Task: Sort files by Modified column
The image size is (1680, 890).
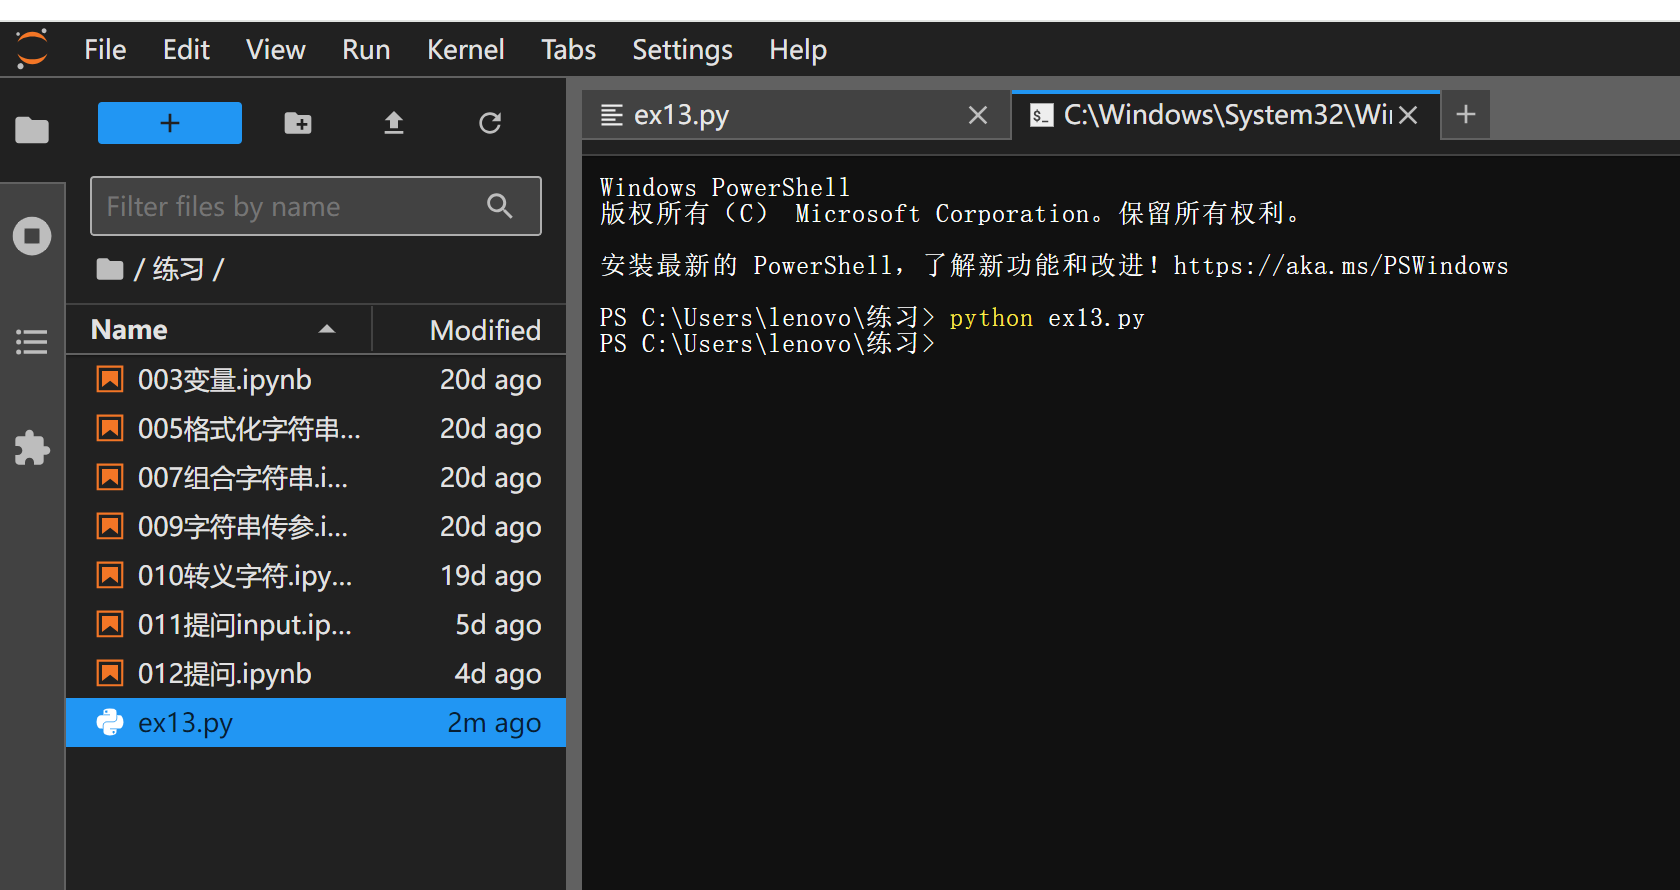Action: tap(484, 330)
